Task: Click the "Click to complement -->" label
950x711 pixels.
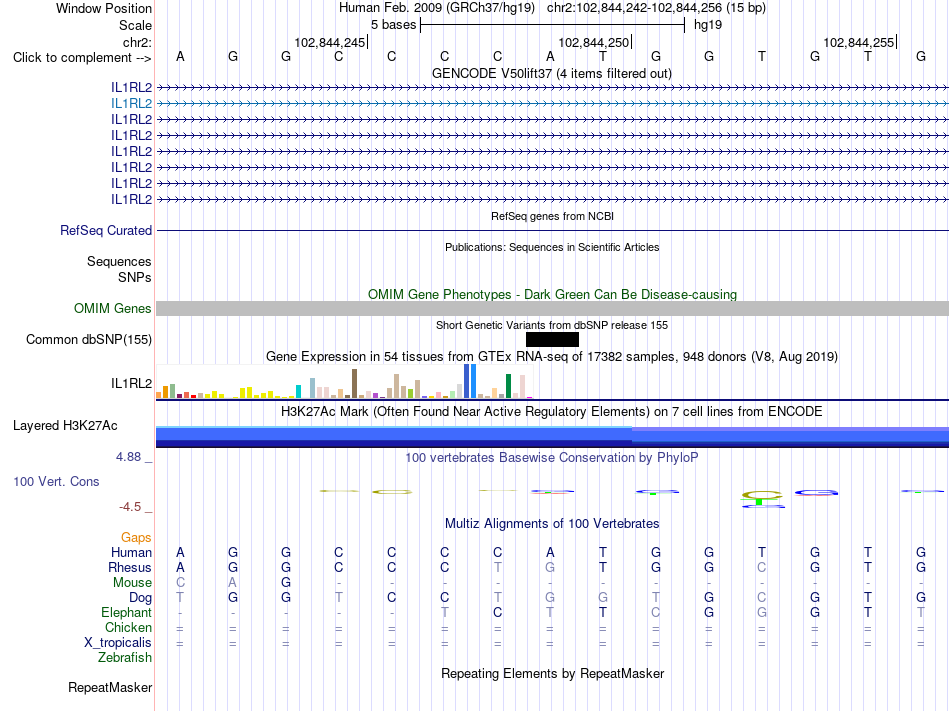Action: (82, 58)
